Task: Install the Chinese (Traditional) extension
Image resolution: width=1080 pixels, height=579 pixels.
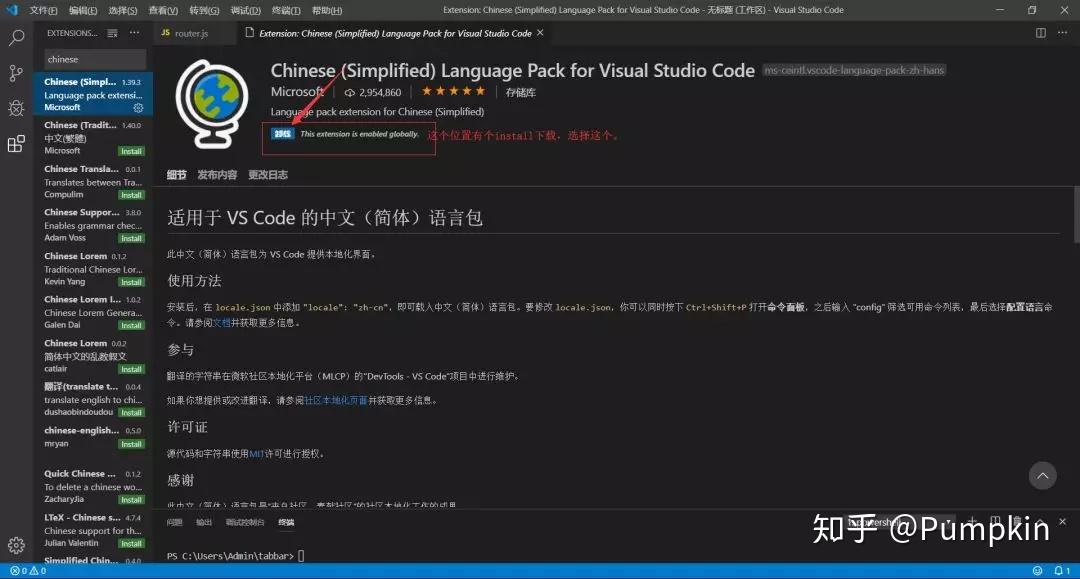Action: tap(131, 150)
